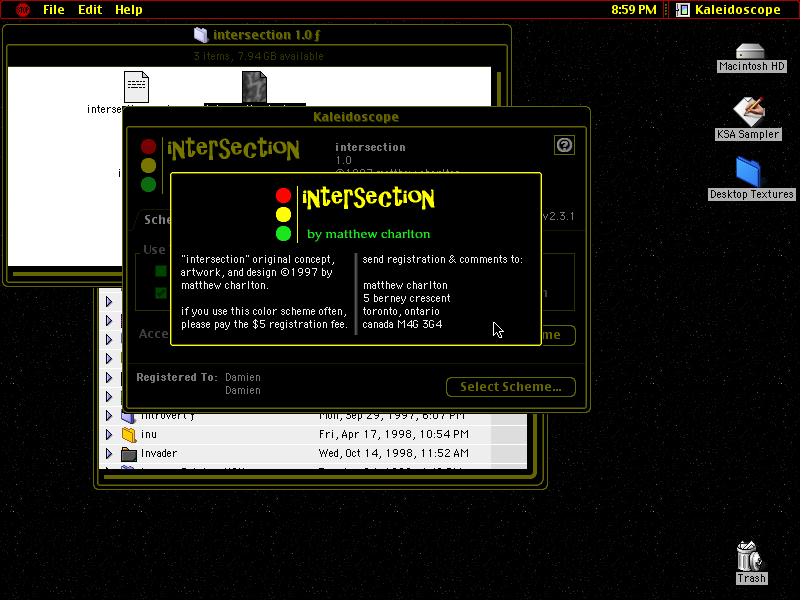
Task: Select the Desktop Textures folder icon
Action: (748, 172)
